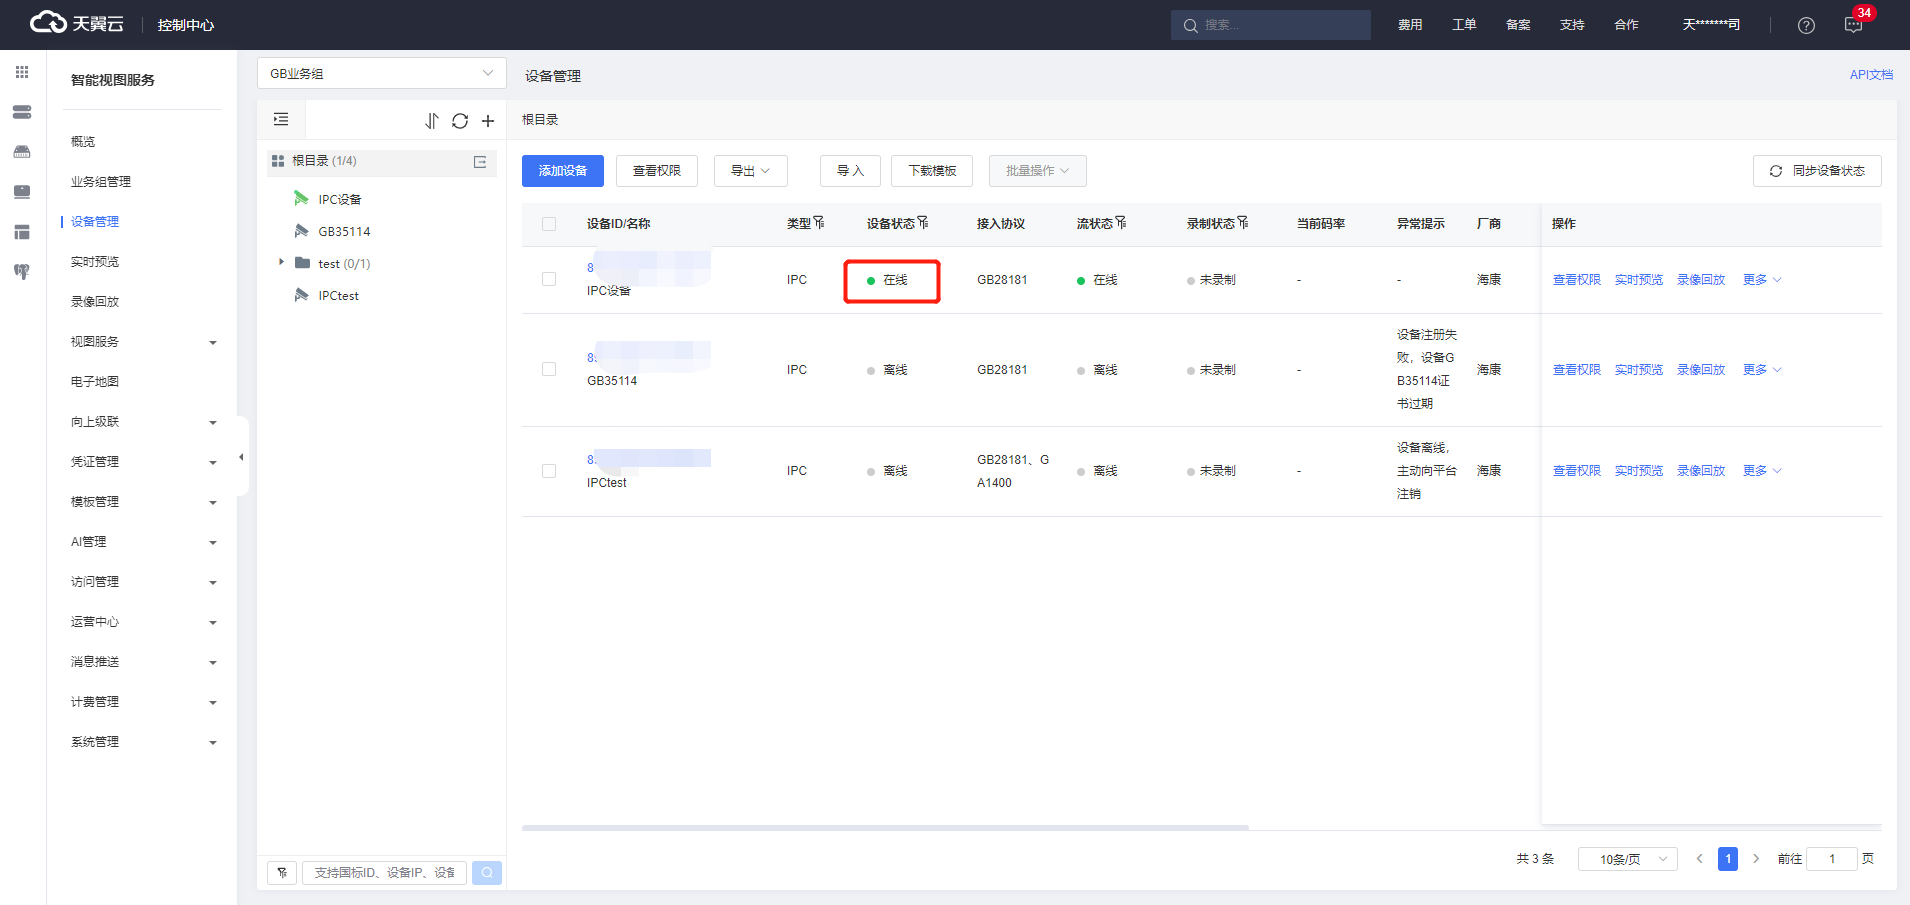Select page 1 in pagination
Image resolution: width=1910 pixels, height=905 pixels.
pos(1728,859)
